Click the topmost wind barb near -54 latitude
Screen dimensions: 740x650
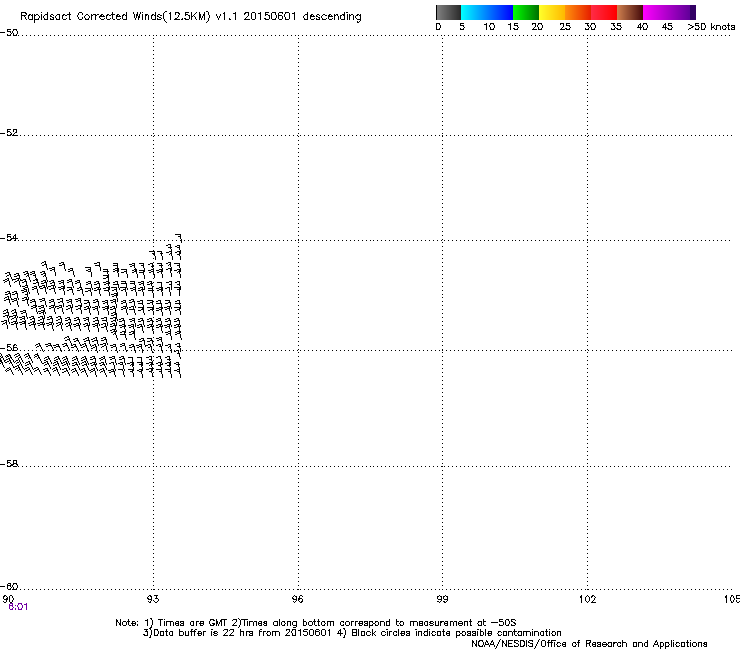[178, 237]
